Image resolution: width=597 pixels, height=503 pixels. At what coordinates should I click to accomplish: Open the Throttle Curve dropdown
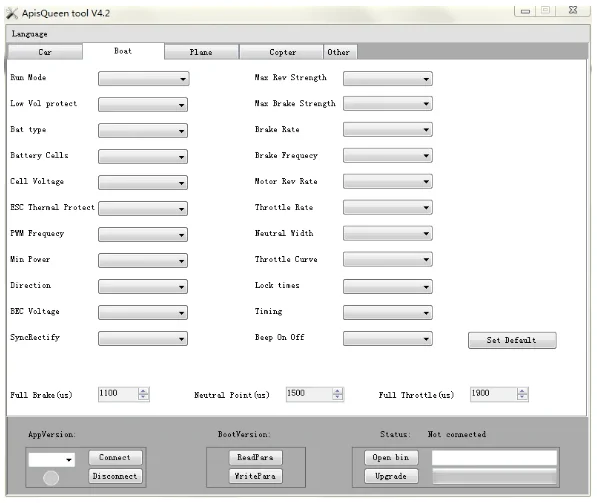click(x=388, y=259)
